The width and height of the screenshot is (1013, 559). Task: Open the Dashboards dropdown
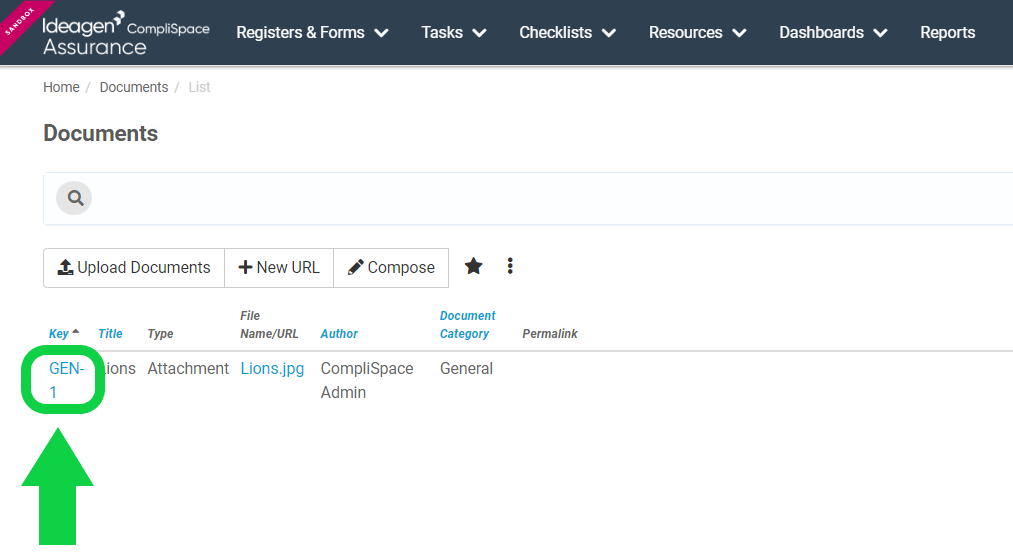[833, 32]
